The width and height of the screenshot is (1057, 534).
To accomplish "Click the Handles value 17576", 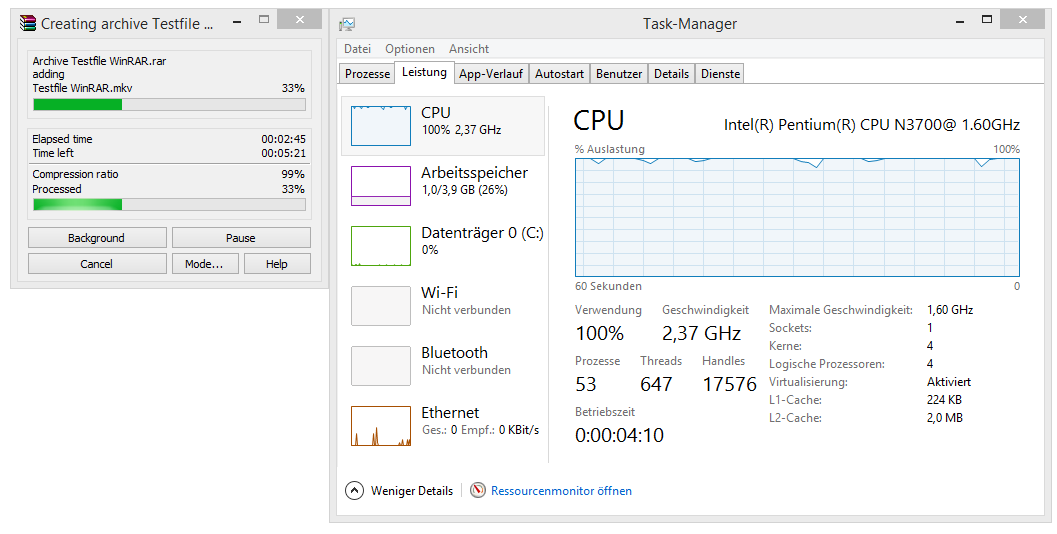I will pyautogui.click(x=729, y=384).
